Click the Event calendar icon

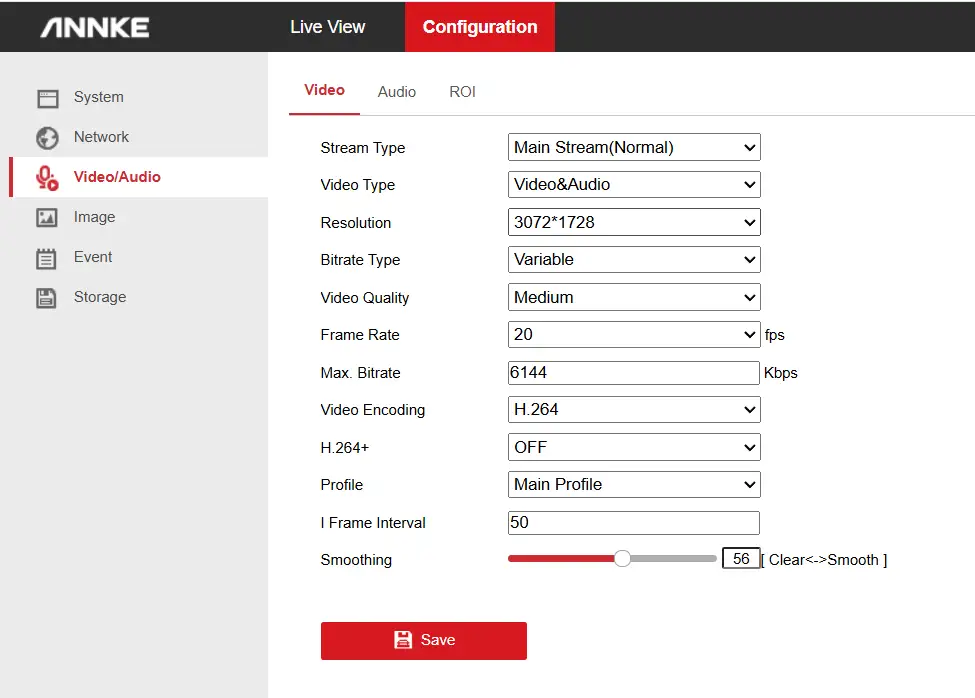(47, 258)
